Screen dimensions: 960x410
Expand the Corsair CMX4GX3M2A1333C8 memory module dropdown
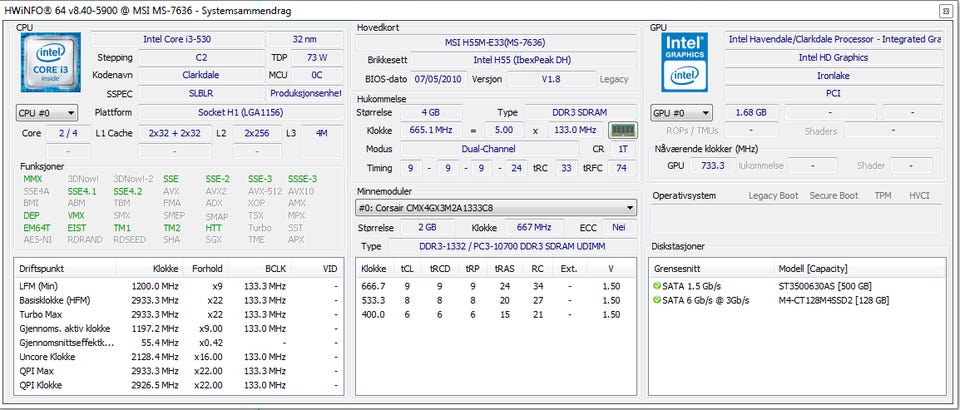[496, 207]
